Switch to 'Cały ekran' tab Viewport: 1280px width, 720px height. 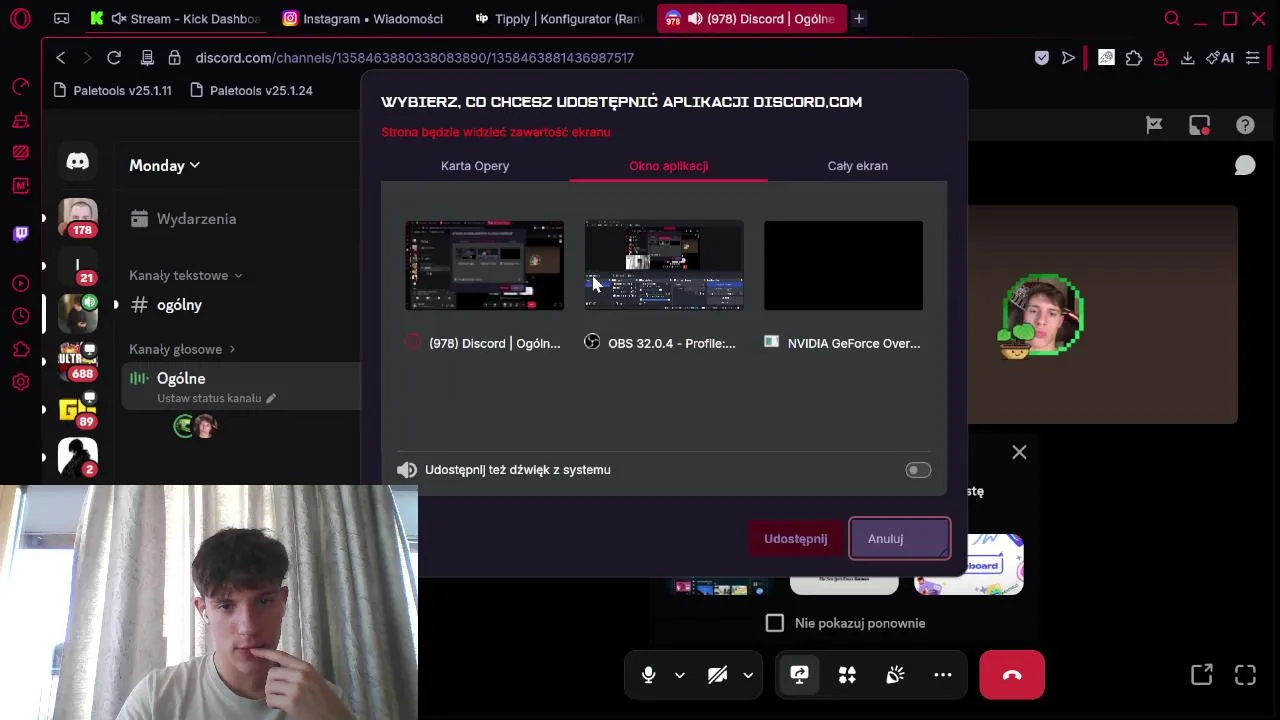(857, 166)
